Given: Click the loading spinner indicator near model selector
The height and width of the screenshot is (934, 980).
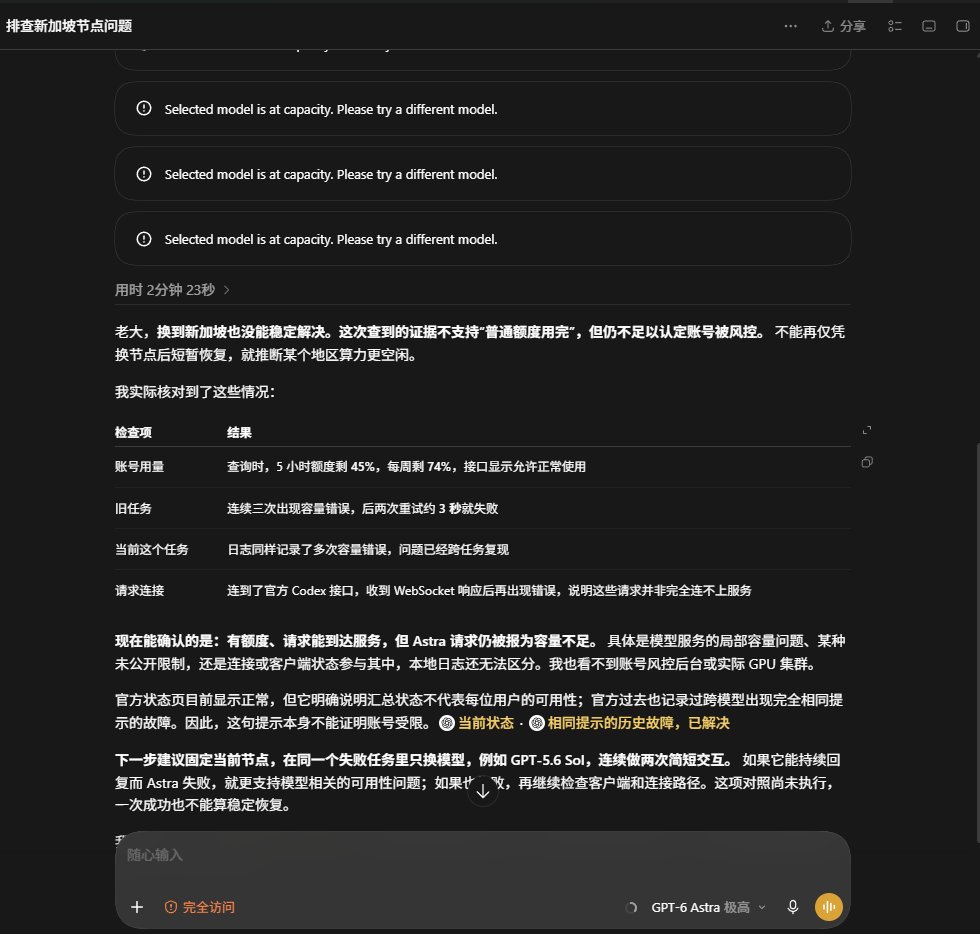Looking at the screenshot, I should click(x=631, y=908).
